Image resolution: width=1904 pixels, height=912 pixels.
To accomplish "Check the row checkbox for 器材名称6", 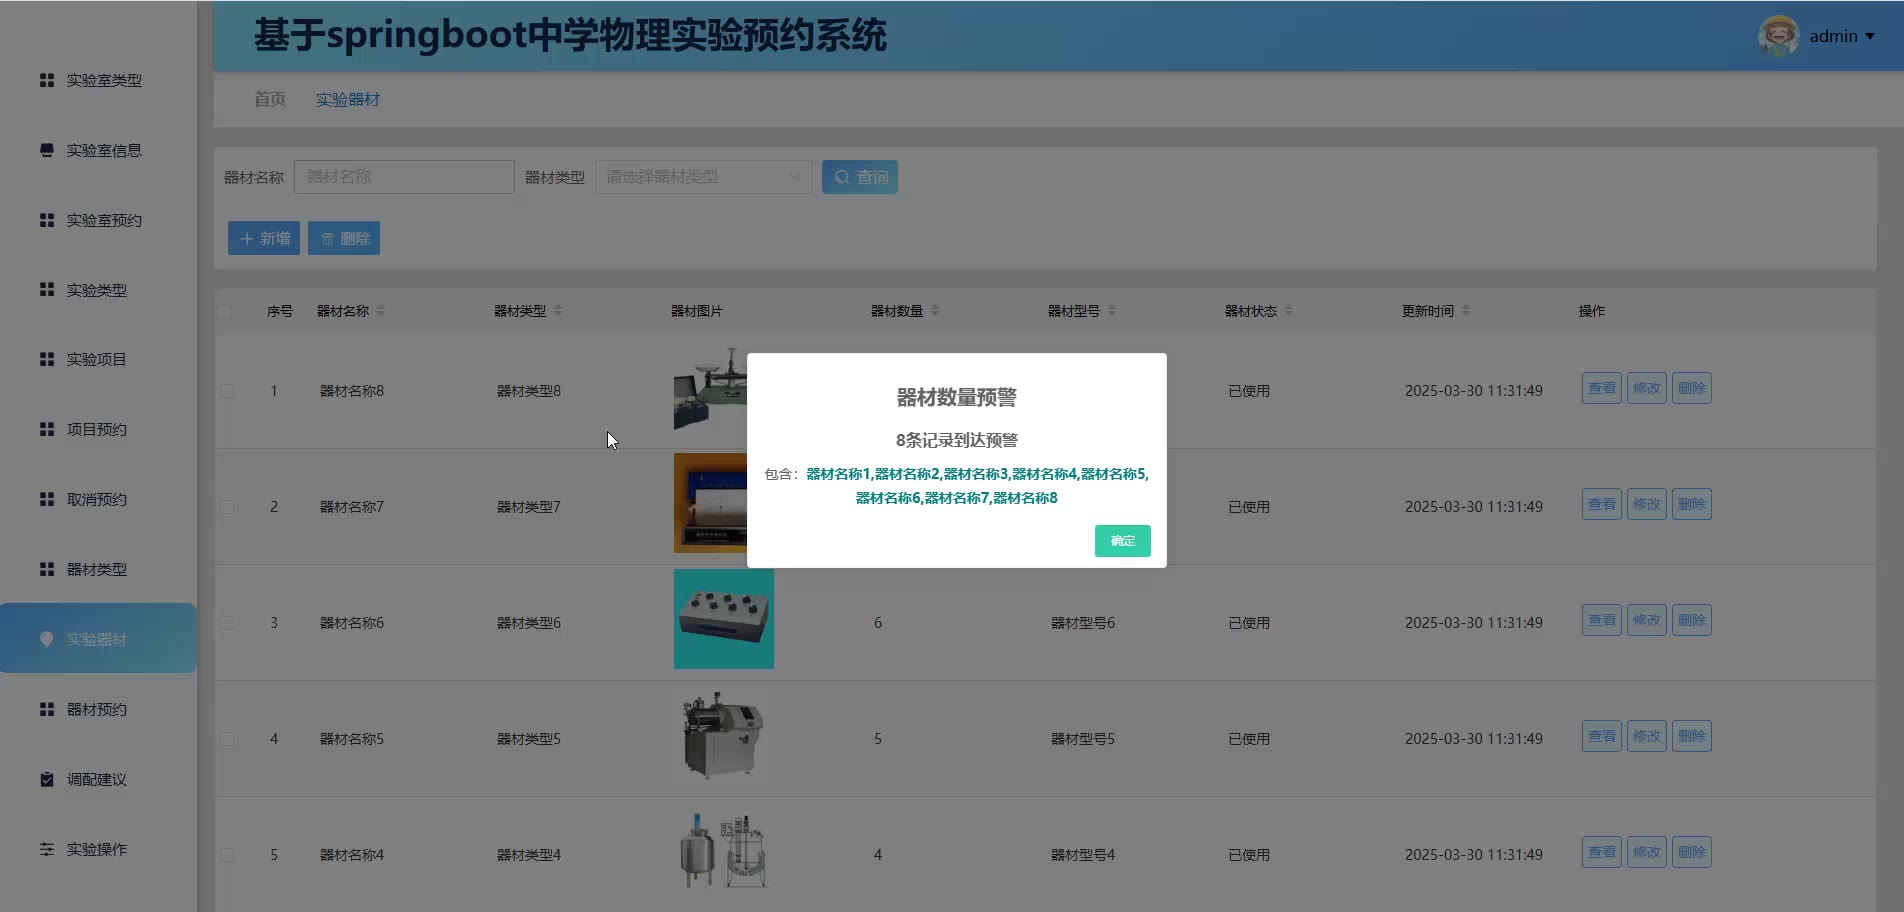I will pos(228,623).
